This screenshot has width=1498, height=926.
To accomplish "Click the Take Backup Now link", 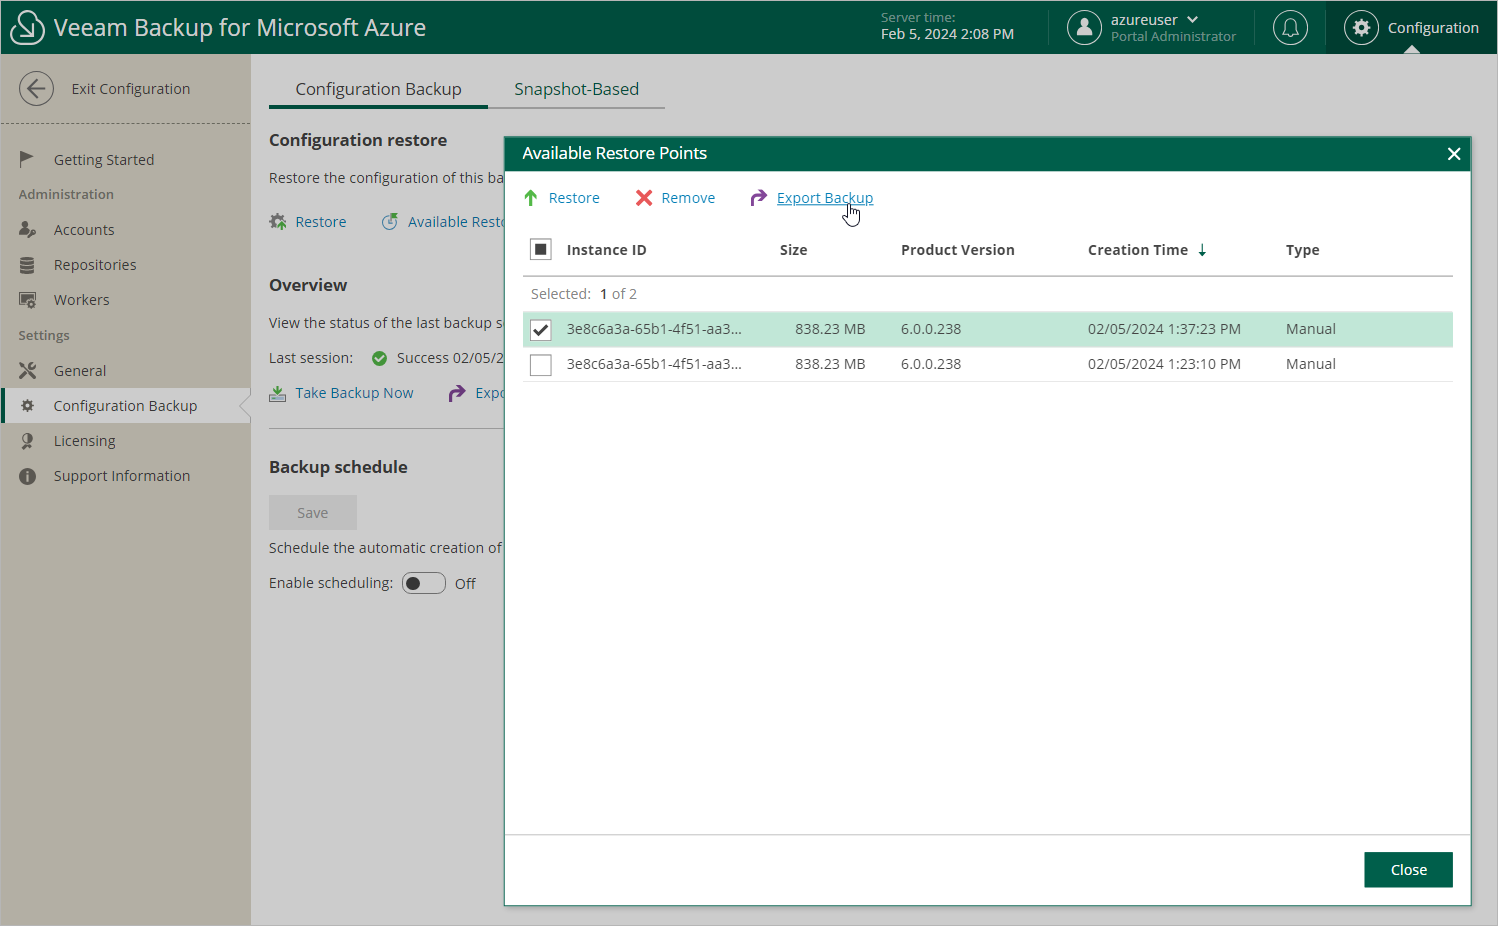I will pos(354,393).
